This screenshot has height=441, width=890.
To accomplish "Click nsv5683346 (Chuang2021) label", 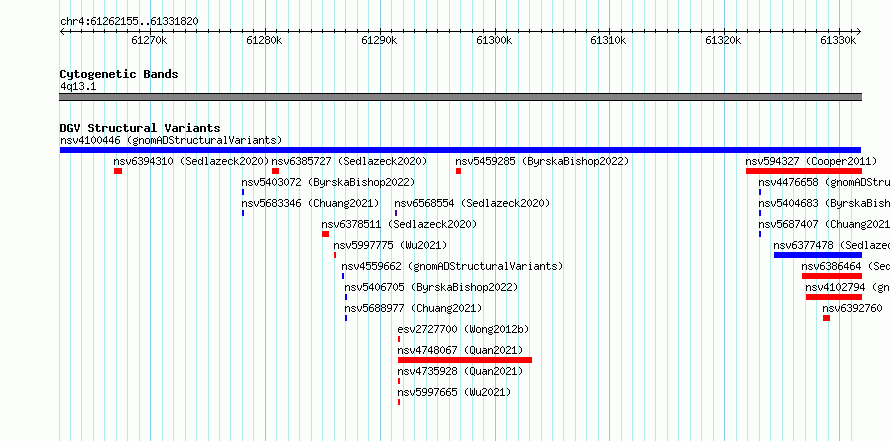I will (x=310, y=203).
